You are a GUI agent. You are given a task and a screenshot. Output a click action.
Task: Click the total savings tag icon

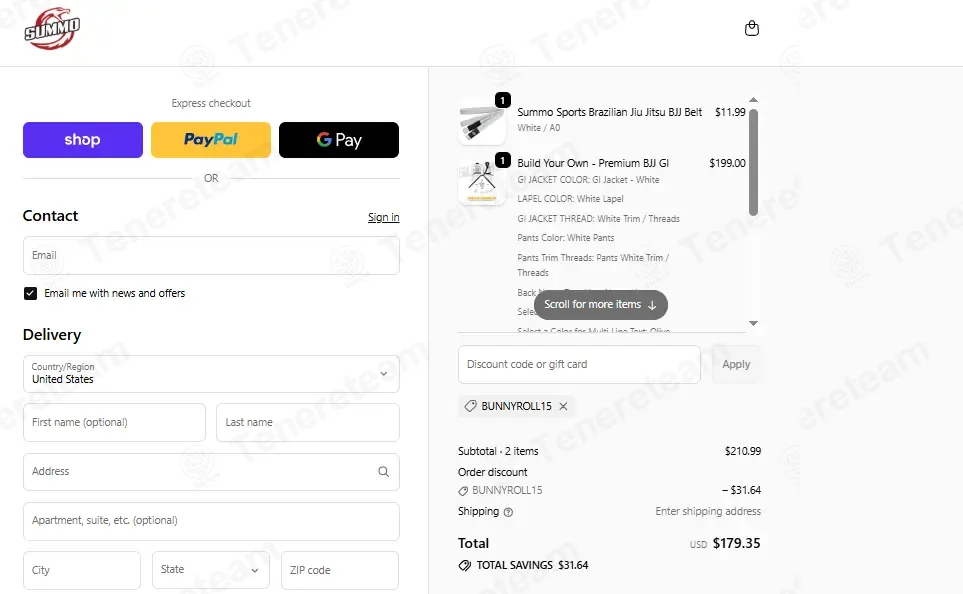pyautogui.click(x=465, y=565)
